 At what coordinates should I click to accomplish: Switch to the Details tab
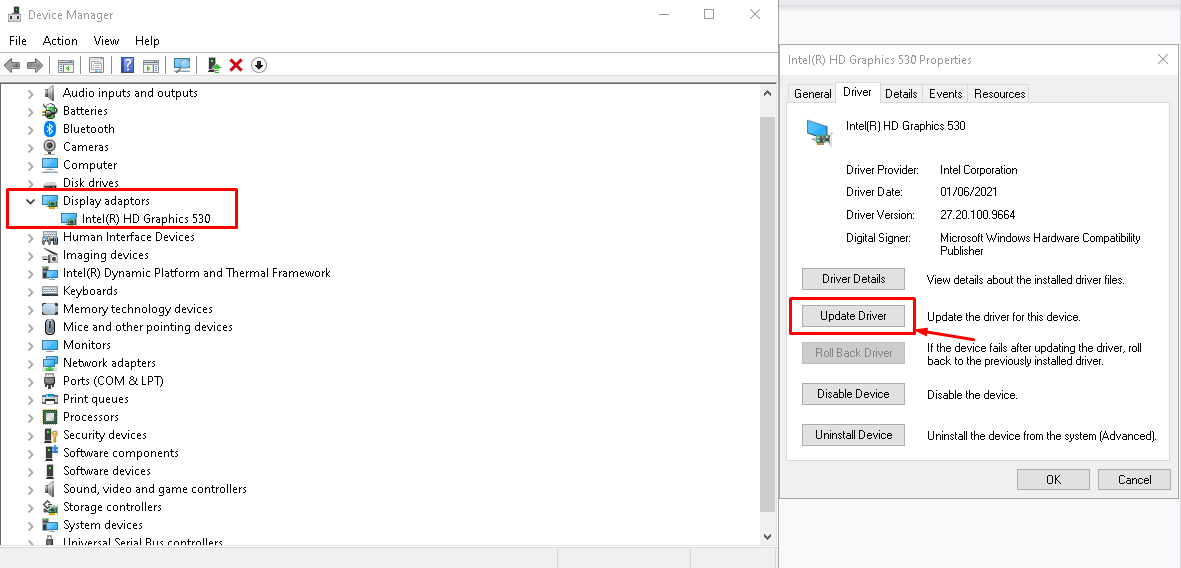[x=901, y=93]
